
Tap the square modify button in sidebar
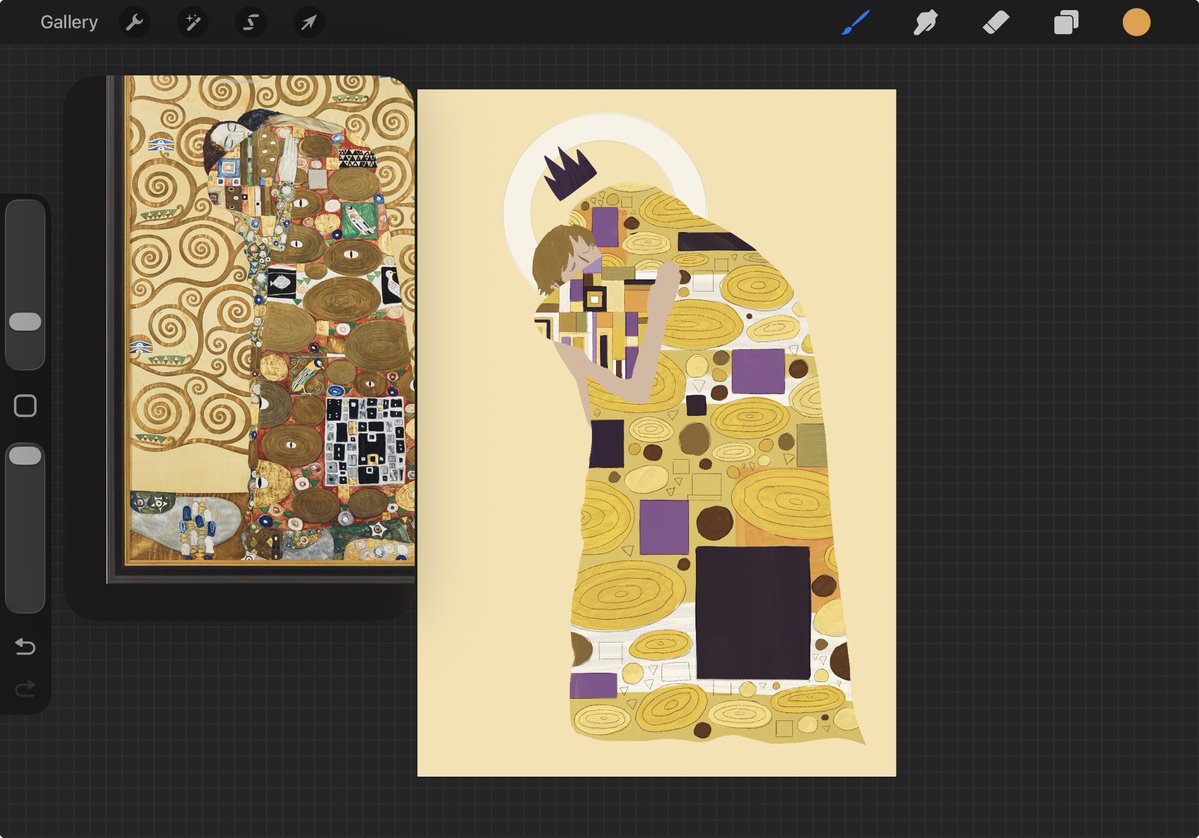pyautogui.click(x=25, y=405)
